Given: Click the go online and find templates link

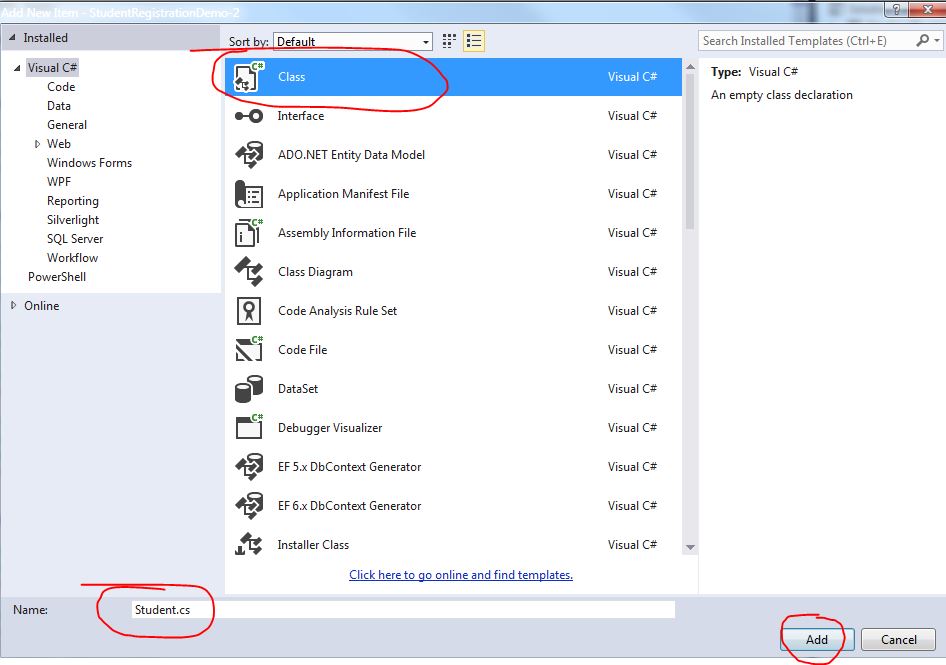Looking at the screenshot, I should point(461,575).
